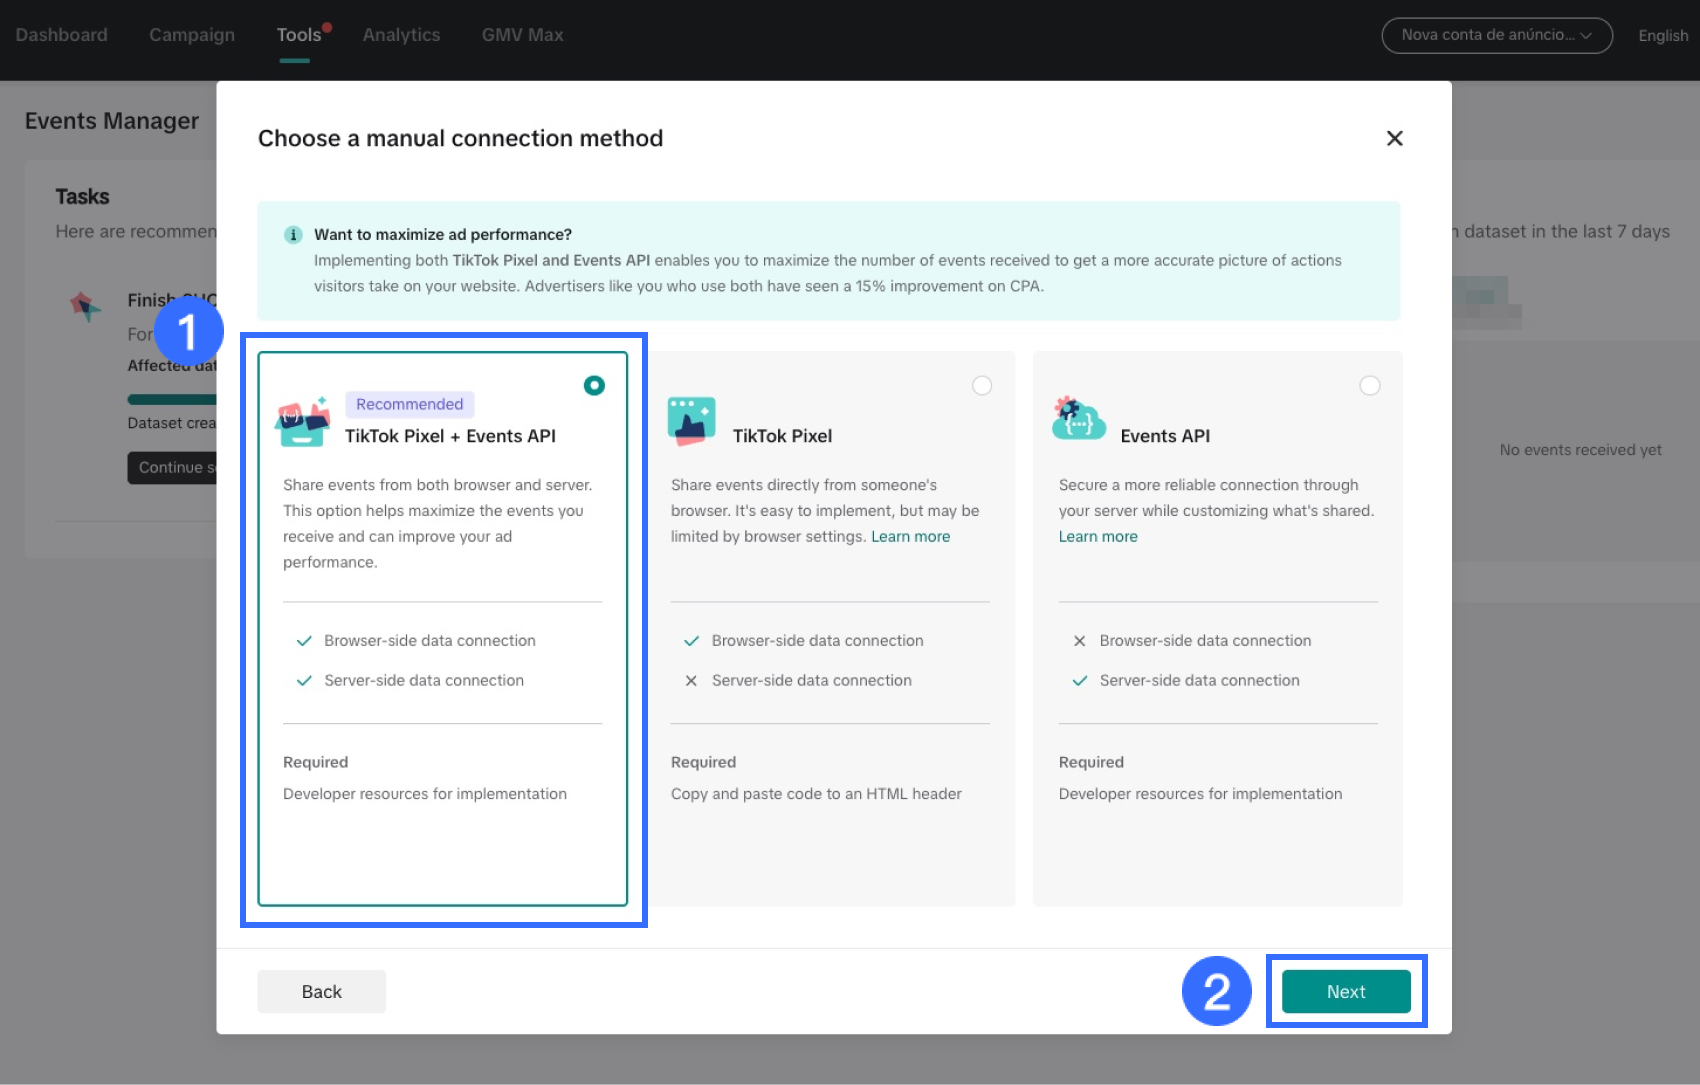Click the red notification dot on Tools
The width and height of the screenshot is (1700, 1085).
click(327, 27)
